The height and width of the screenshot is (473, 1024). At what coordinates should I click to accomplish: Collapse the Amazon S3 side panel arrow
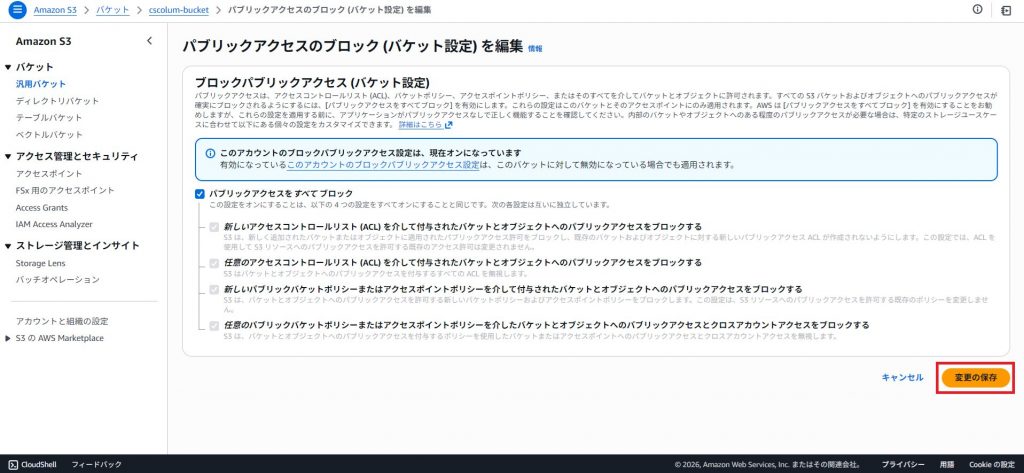[x=149, y=41]
